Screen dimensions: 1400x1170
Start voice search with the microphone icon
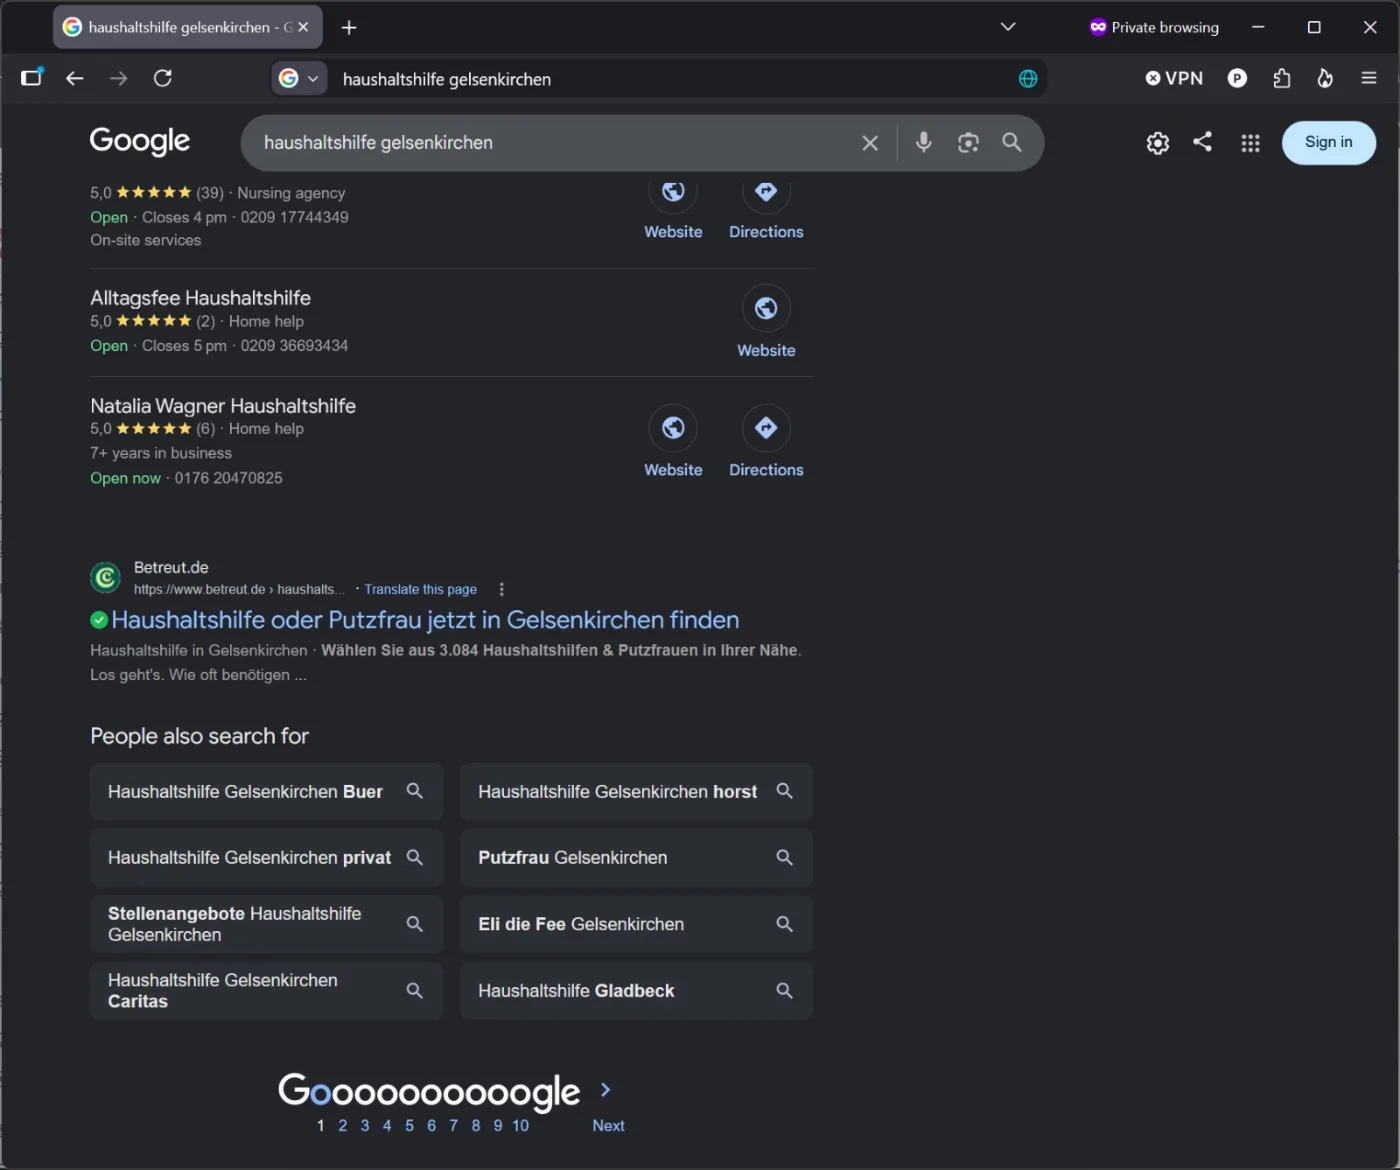coord(924,143)
